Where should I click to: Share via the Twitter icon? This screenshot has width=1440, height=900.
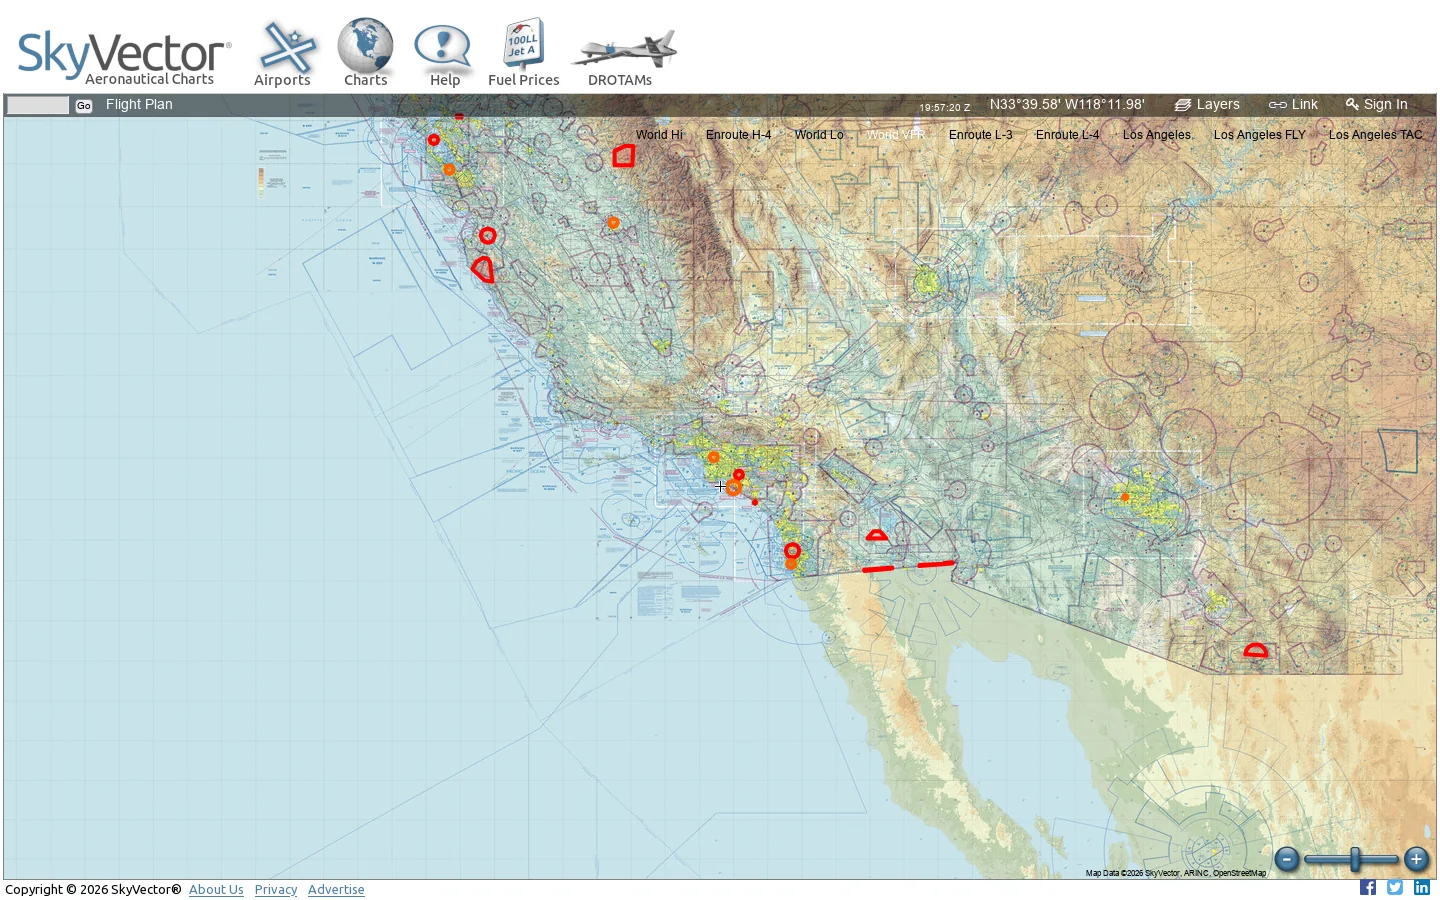(x=1395, y=888)
